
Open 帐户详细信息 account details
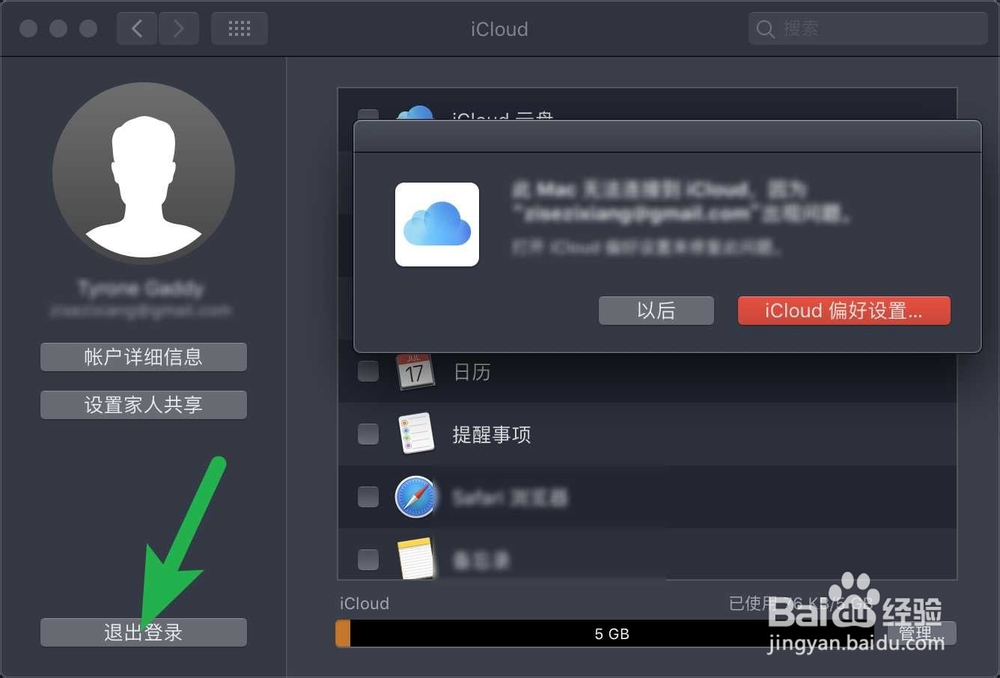tap(143, 357)
